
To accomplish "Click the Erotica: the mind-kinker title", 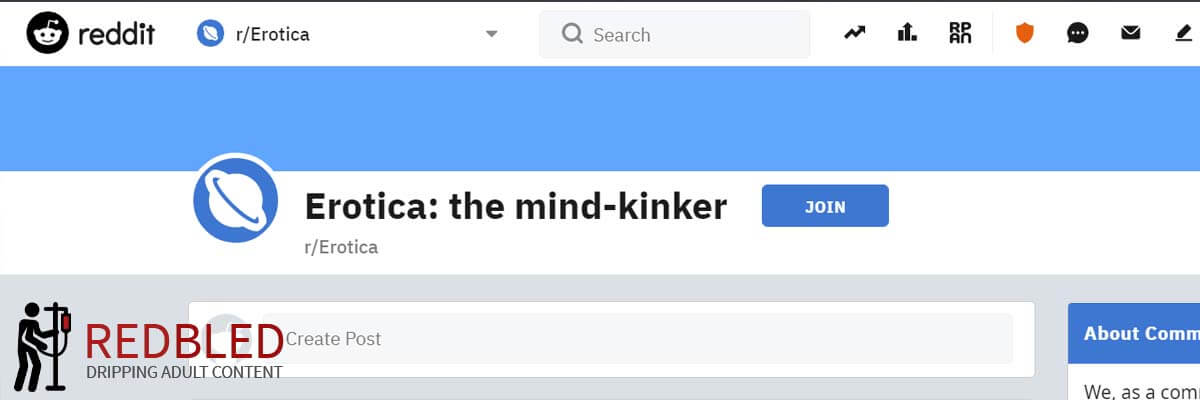I will point(516,207).
